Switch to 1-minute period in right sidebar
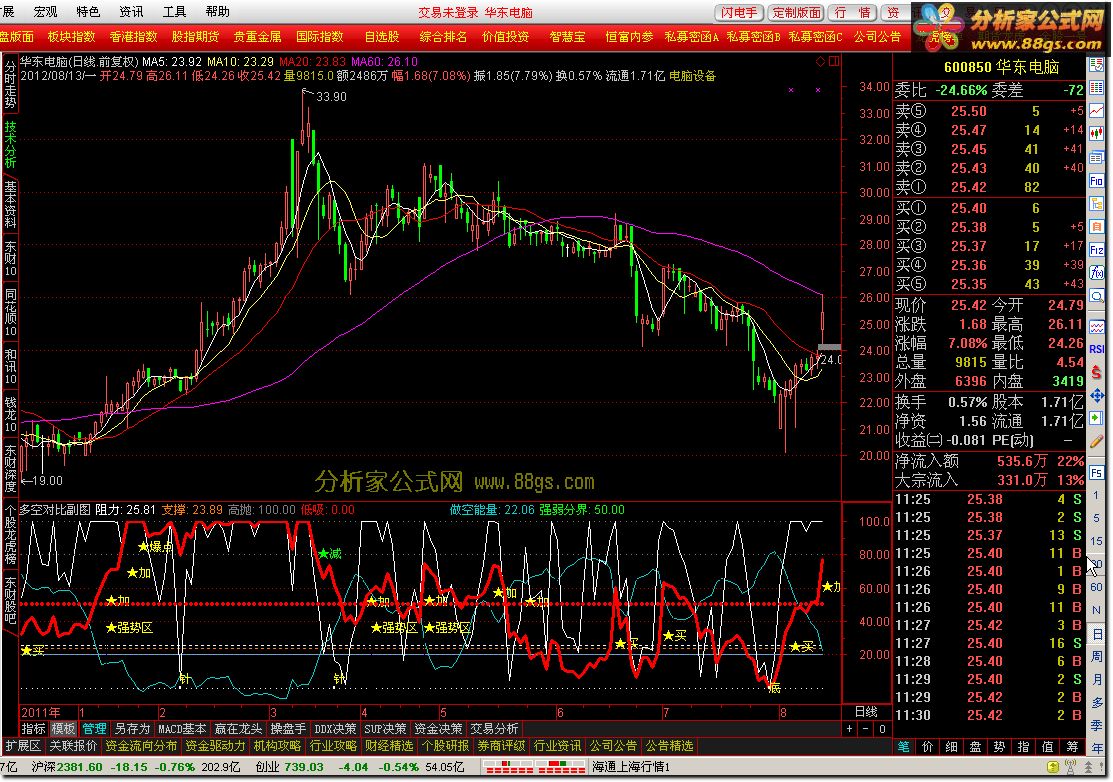Screen dimensions: 1113x782 click(x=1097, y=495)
